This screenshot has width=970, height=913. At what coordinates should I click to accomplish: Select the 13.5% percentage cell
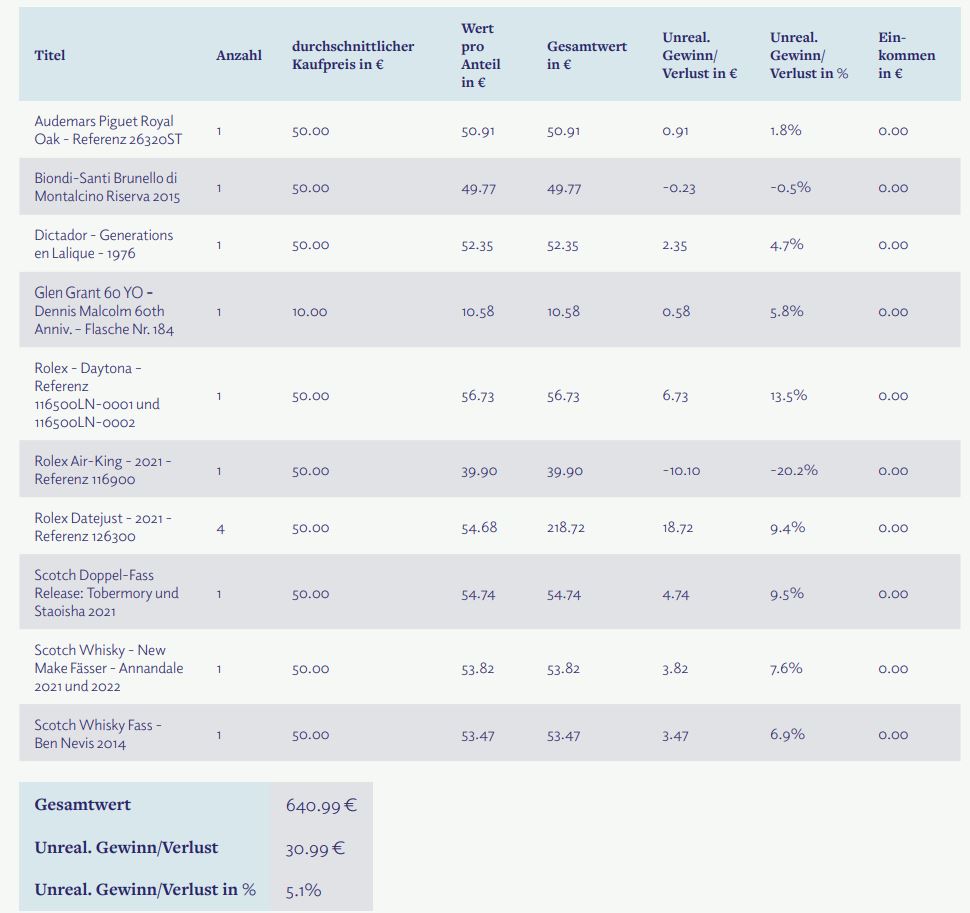tap(788, 395)
